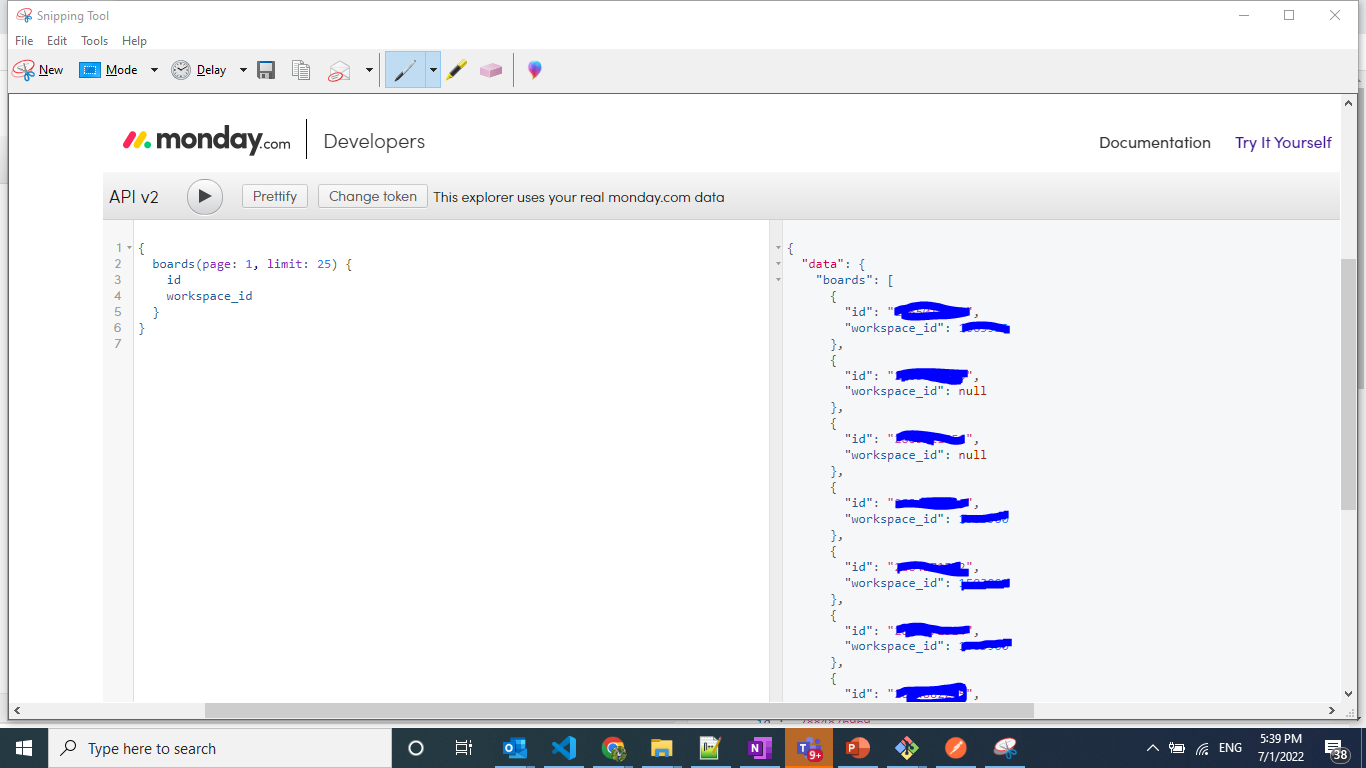Image resolution: width=1366 pixels, height=768 pixels.
Task: Collapse the "boards" array in results
Action: (778, 280)
